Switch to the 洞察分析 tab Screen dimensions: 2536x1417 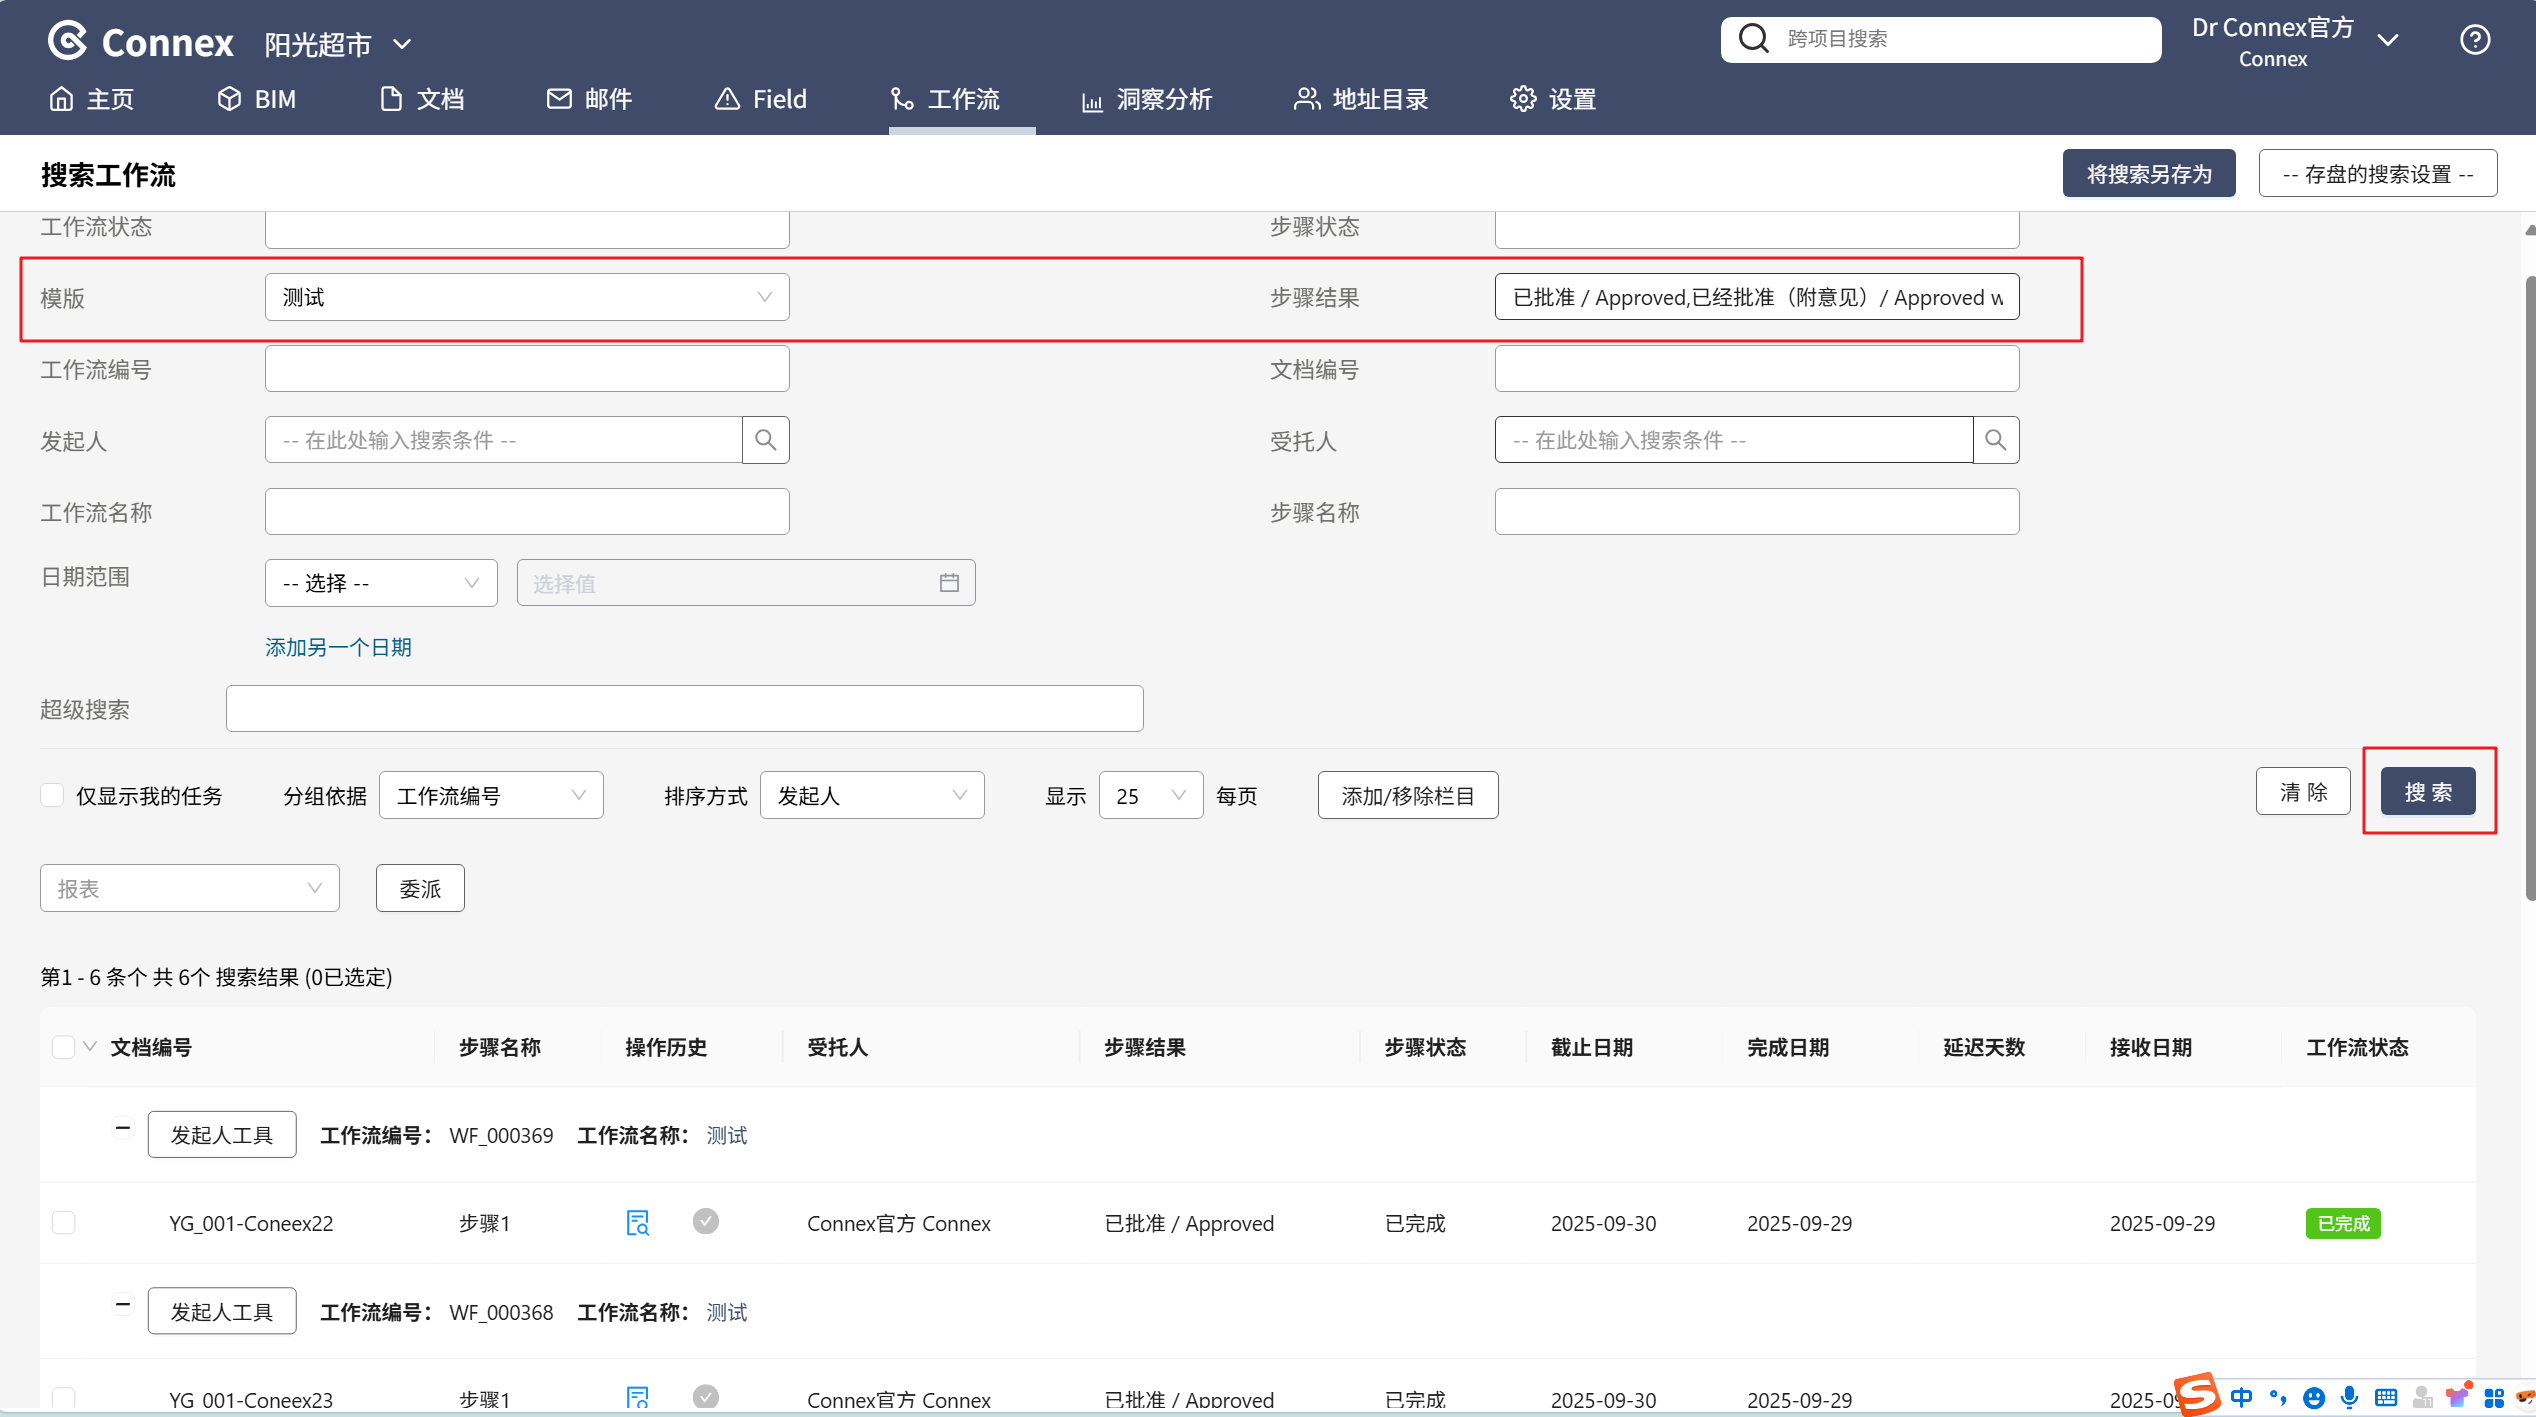[1147, 99]
